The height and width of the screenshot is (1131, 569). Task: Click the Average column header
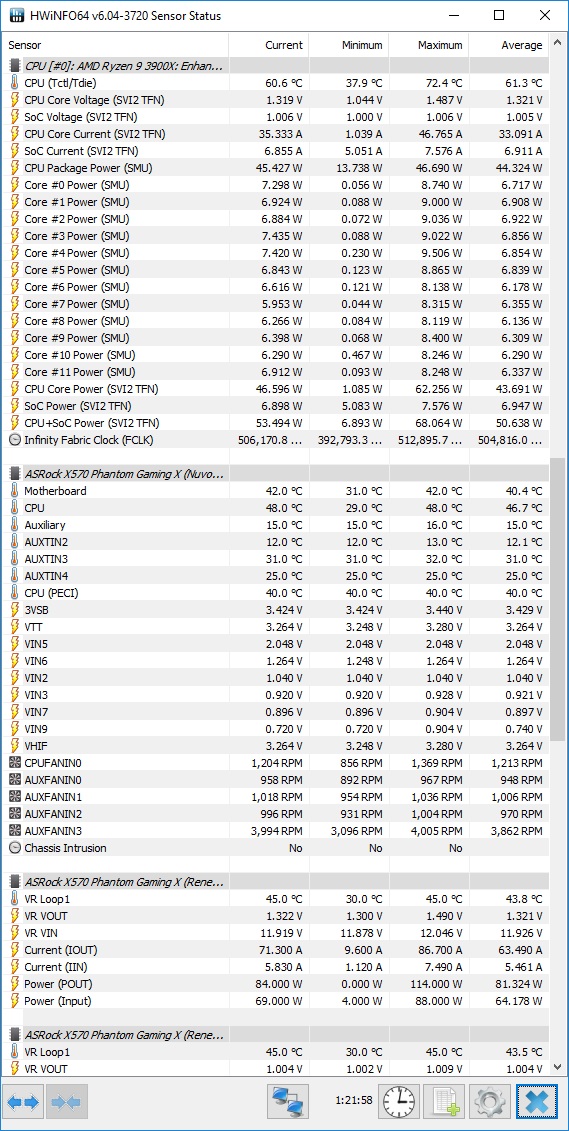coord(509,45)
